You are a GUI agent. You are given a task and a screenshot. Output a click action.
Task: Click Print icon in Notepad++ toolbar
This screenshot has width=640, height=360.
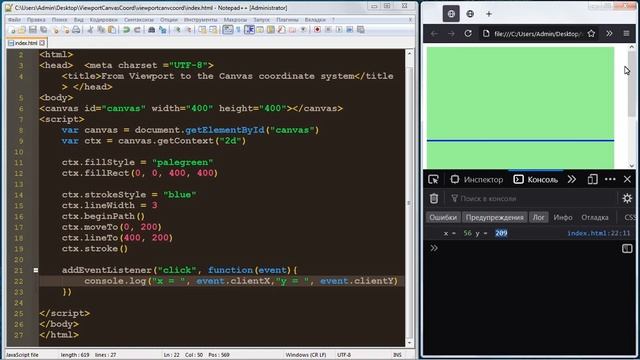(x=76, y=30)
